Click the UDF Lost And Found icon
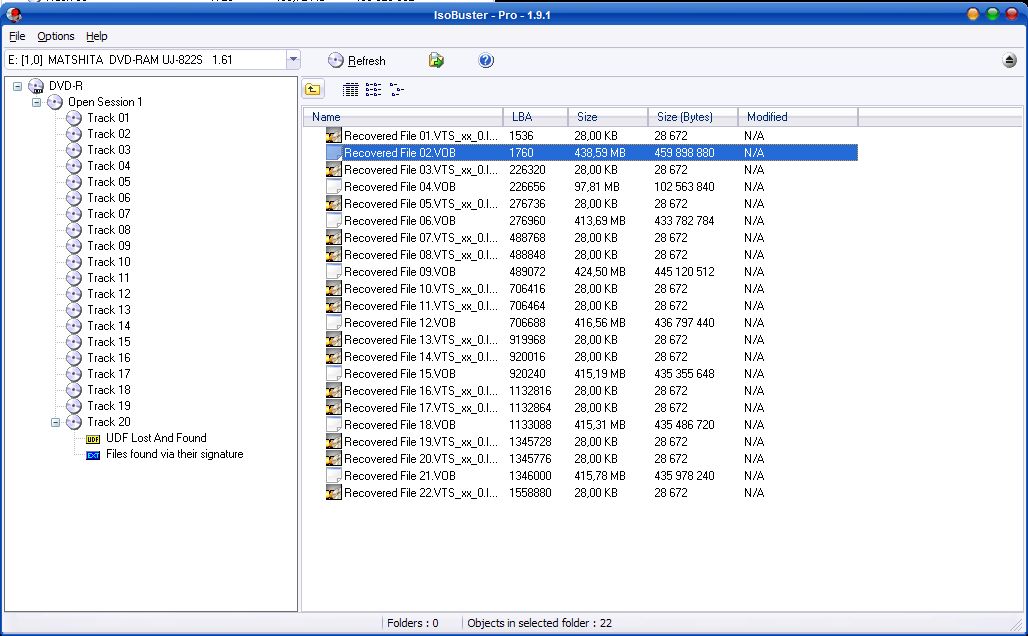 [93, 439]
